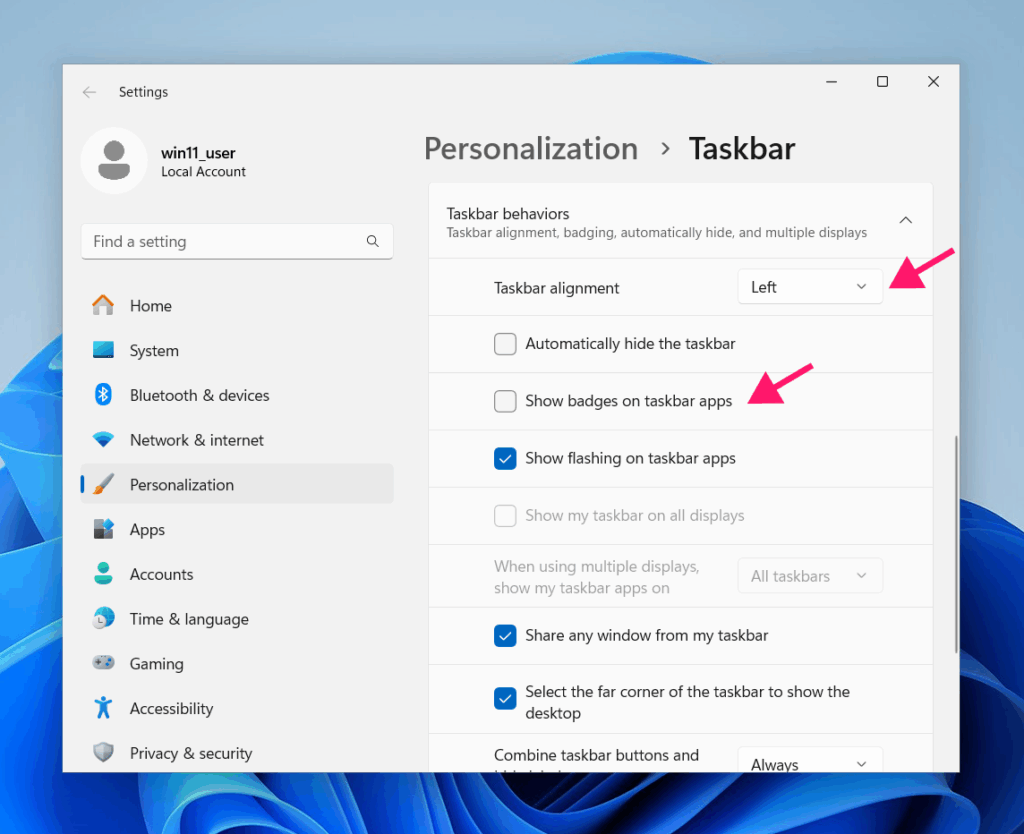The width and height of the screenshot is (1024, 834).
Task: Select Bluetooth & devices
Action: 236,395
